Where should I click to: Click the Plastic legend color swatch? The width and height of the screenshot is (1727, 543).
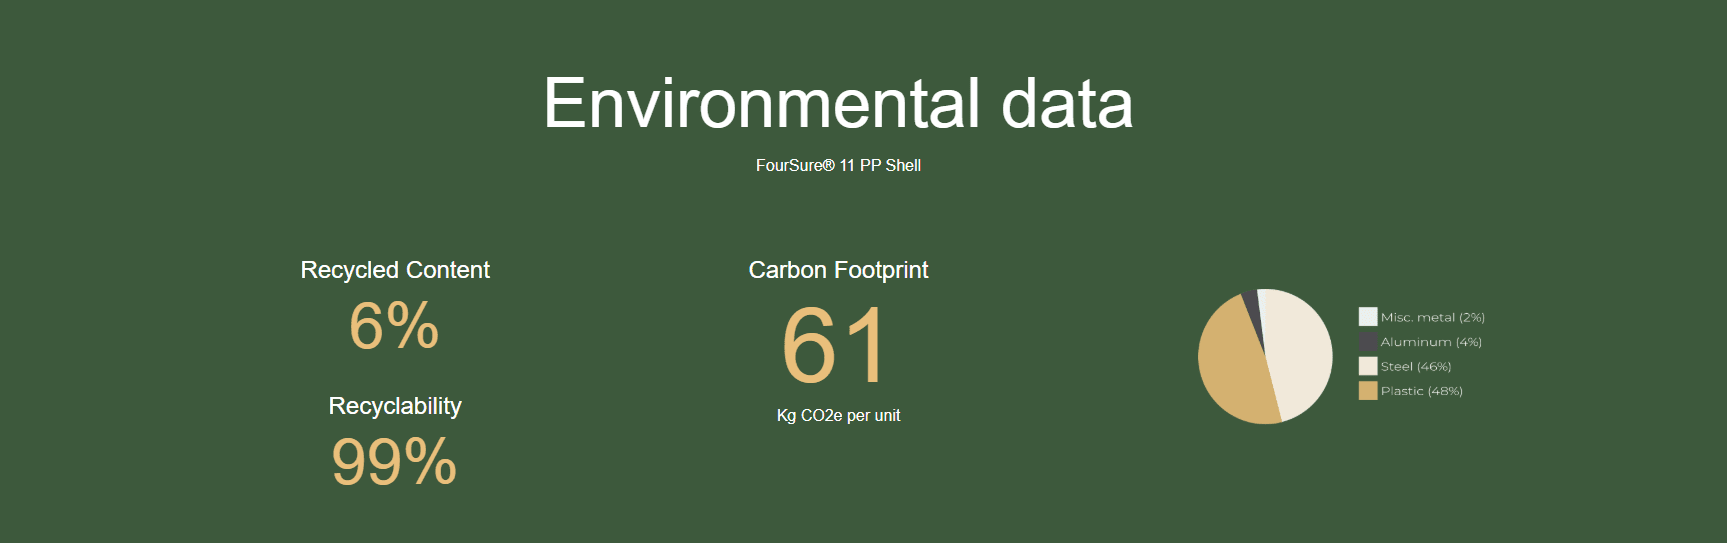pyautogui.click(x=1367, y=391)
